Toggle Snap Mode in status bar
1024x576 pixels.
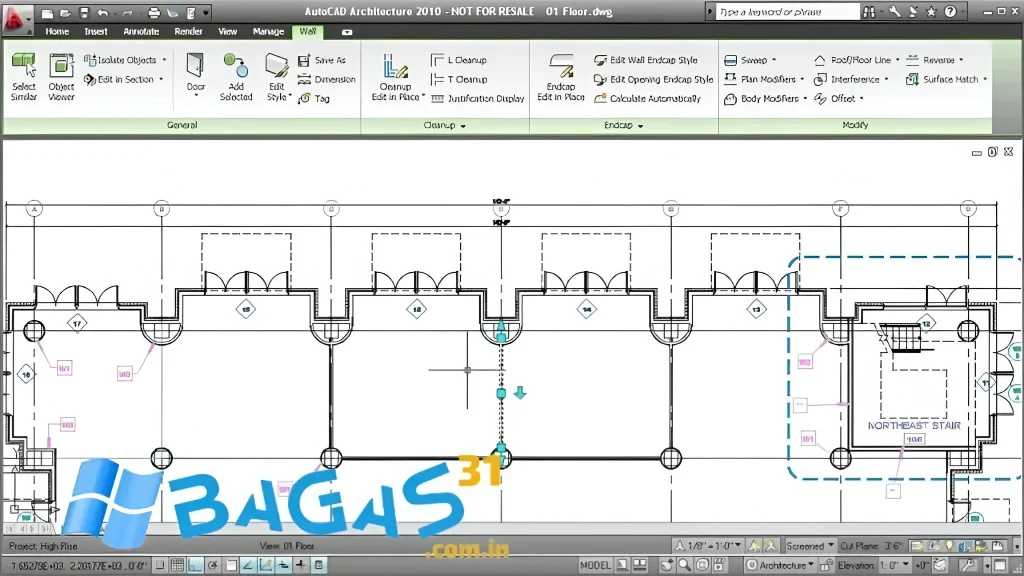tap(159, 566)
